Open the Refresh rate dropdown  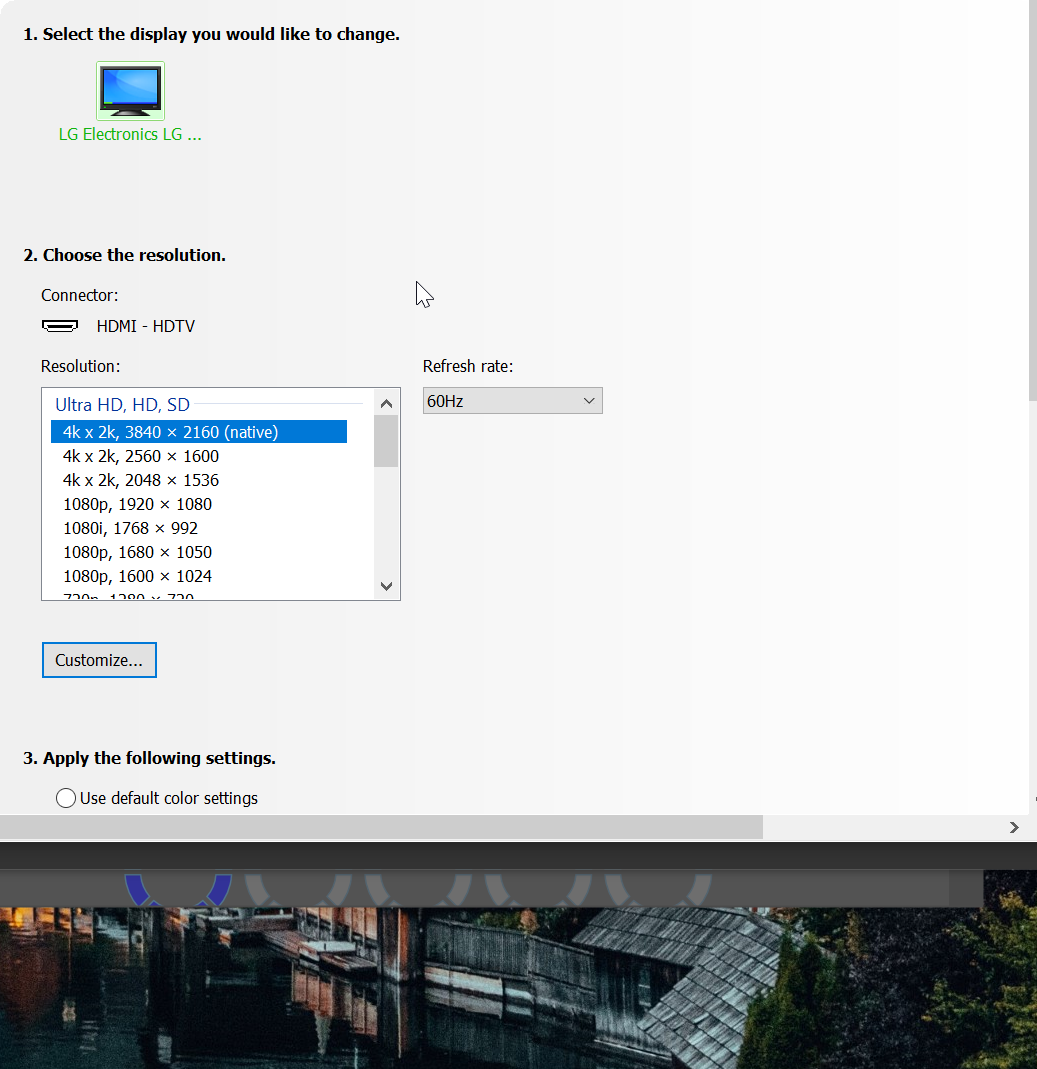(512, 401)
